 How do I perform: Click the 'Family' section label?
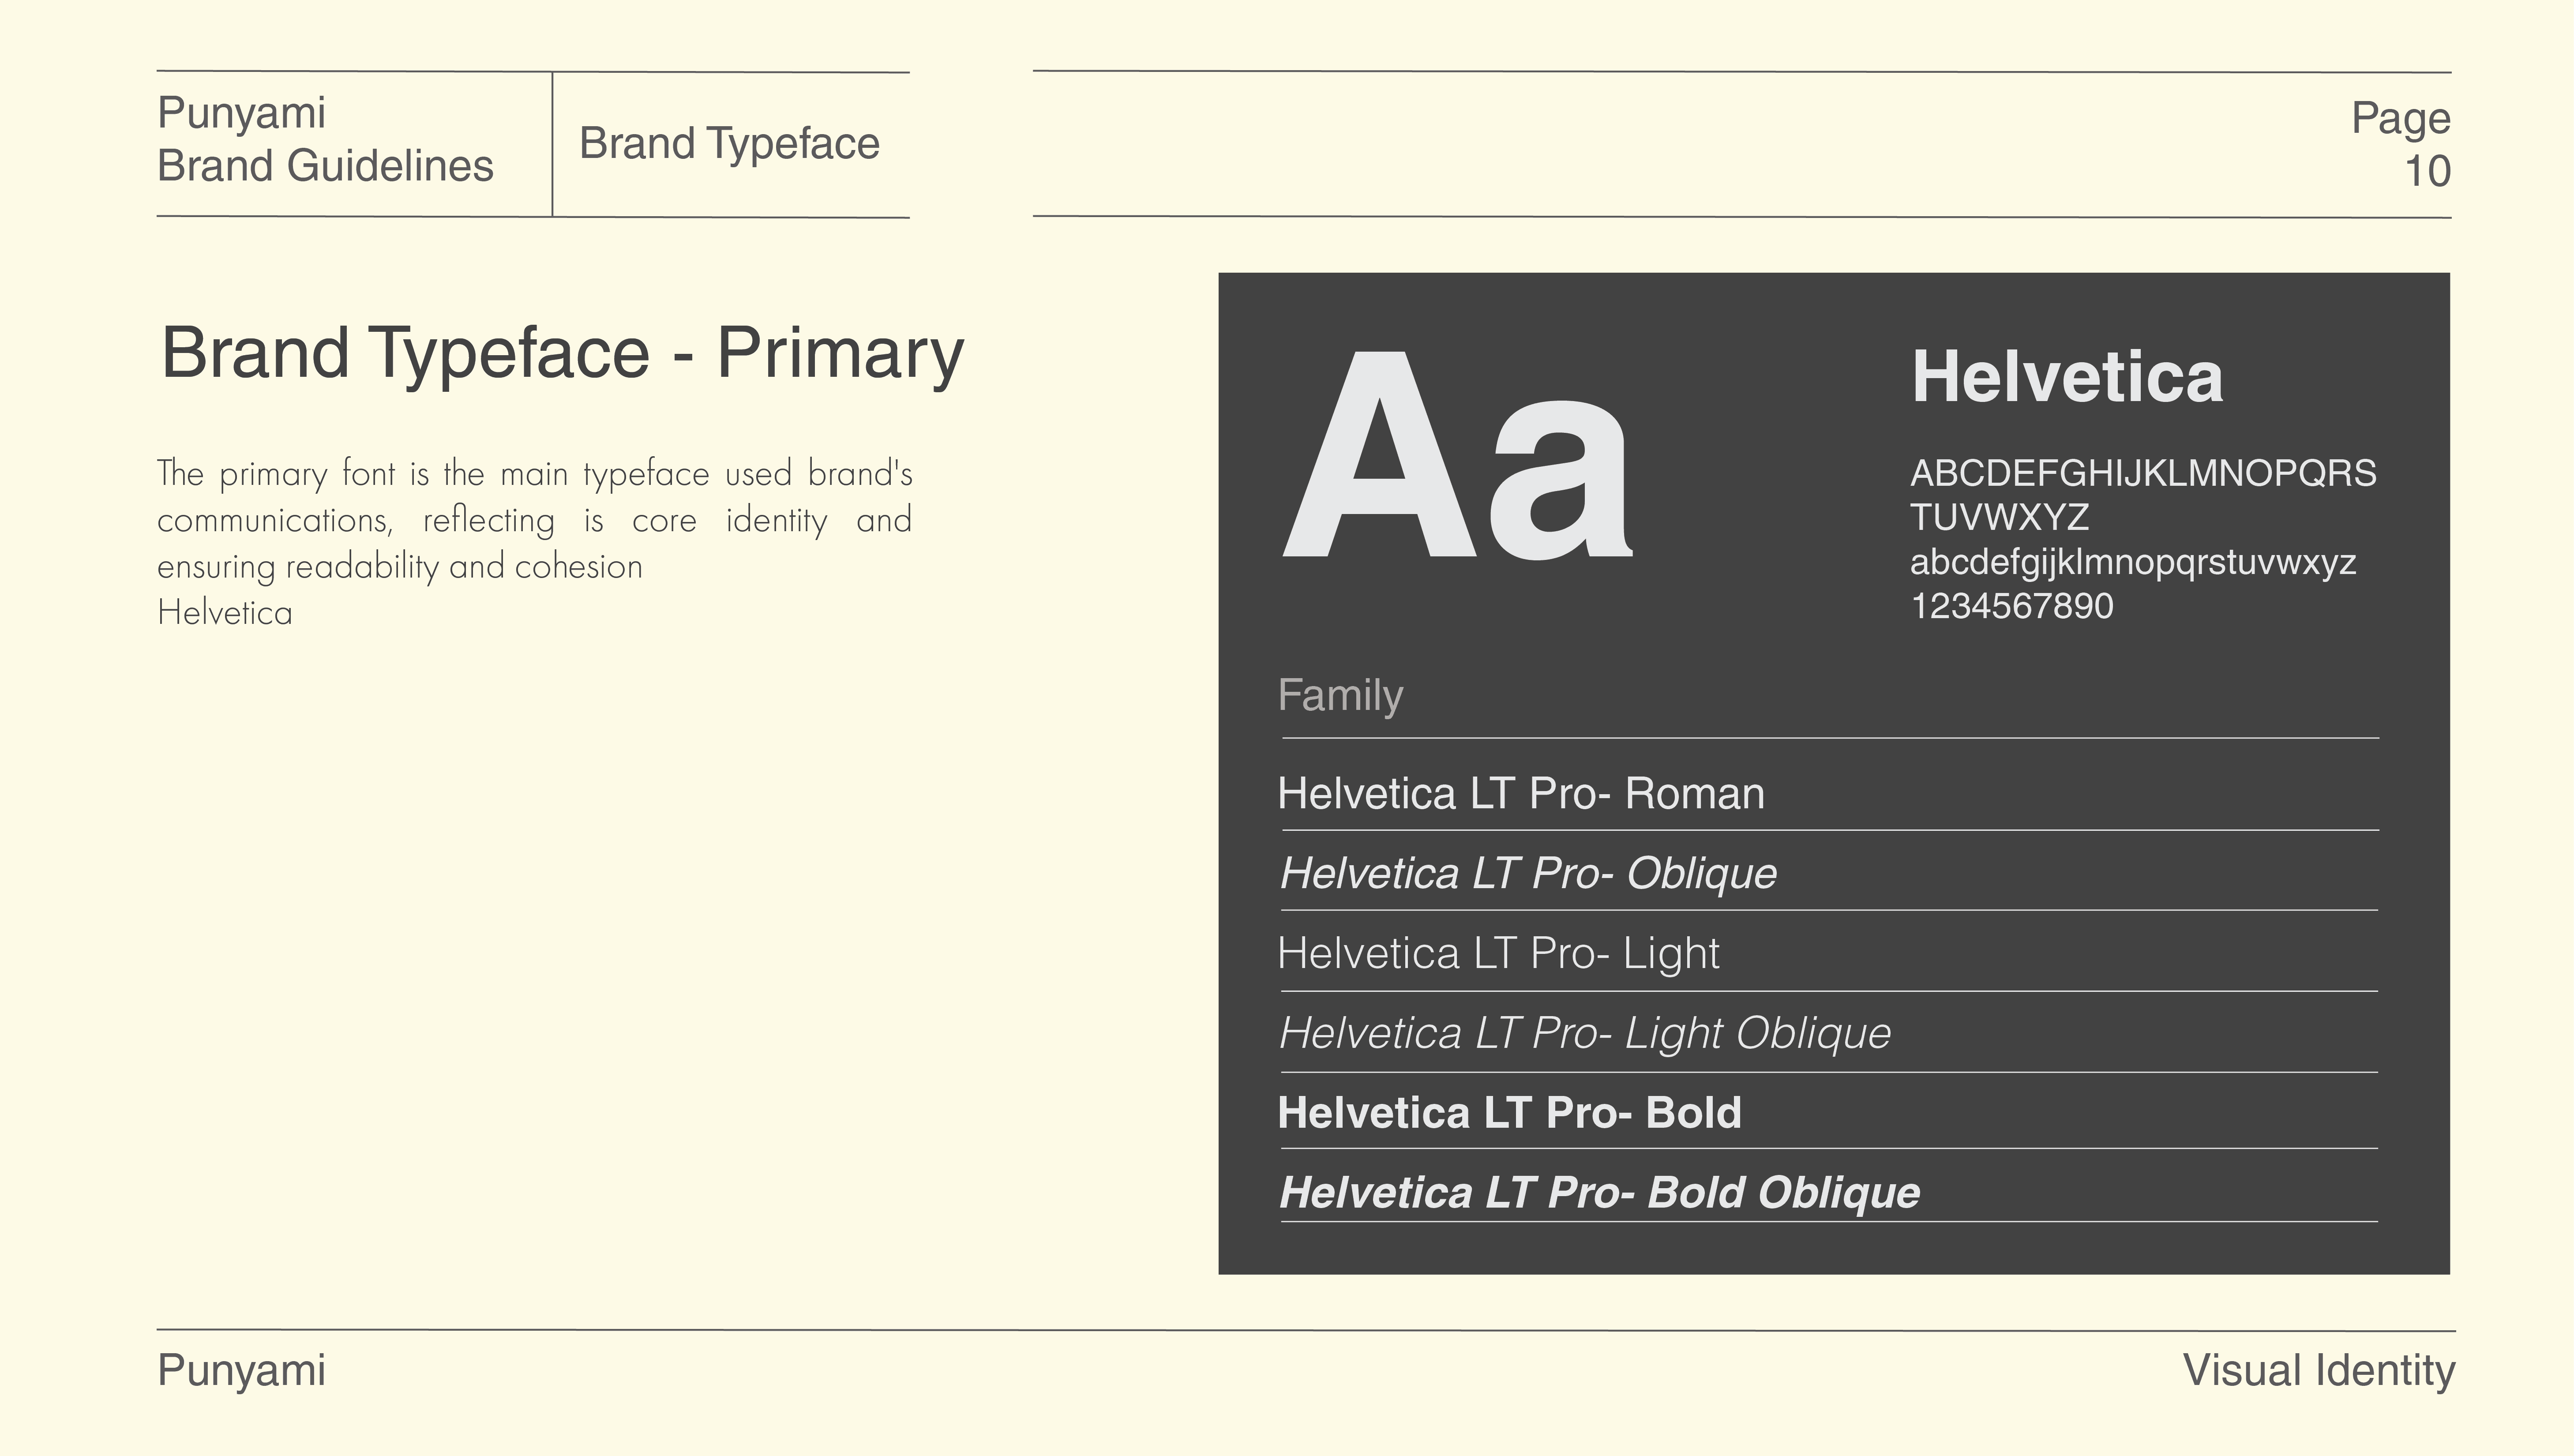1340,695
